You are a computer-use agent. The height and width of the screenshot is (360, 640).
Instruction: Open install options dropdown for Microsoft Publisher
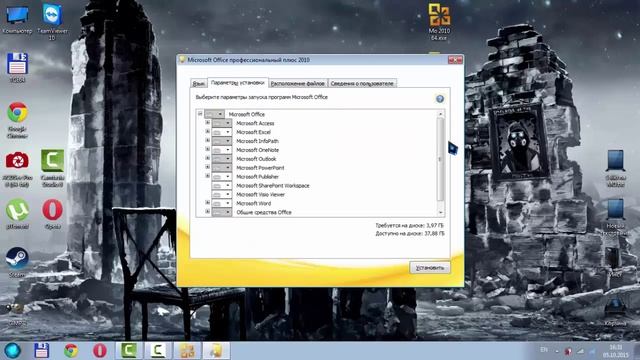(222, 177)
